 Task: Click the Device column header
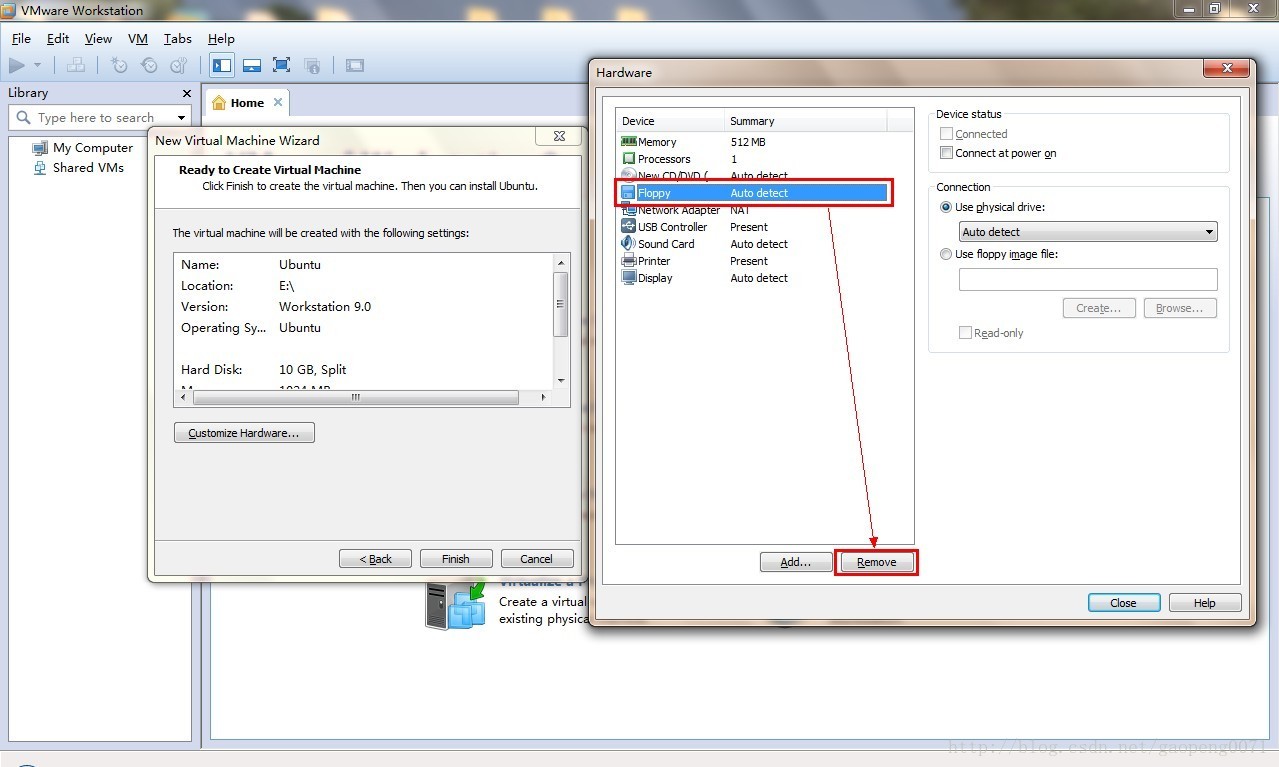tap(670, 121)
